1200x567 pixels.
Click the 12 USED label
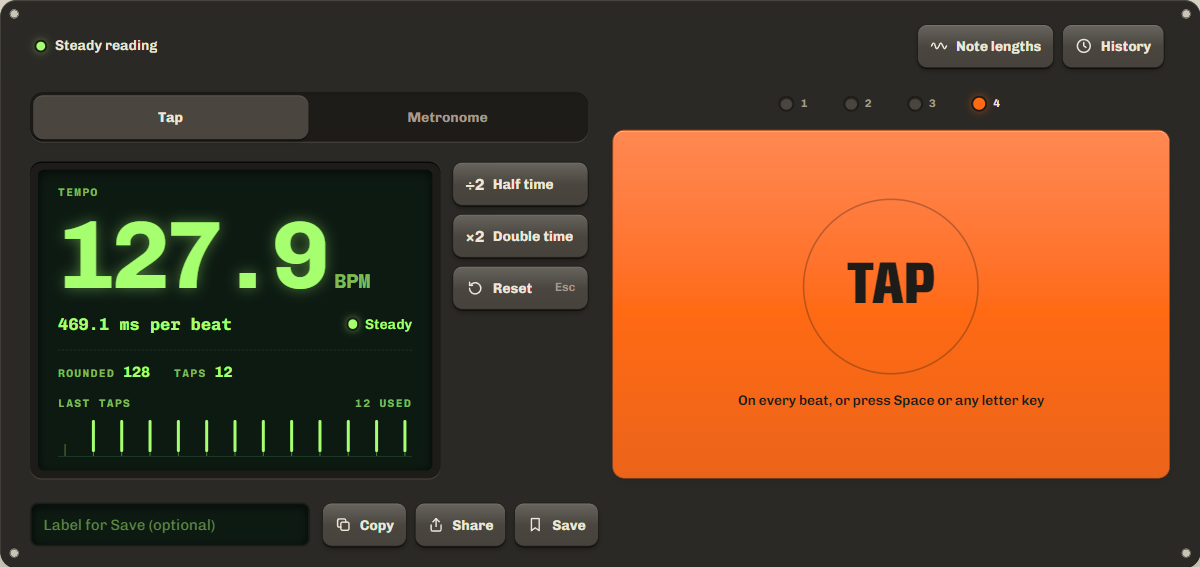click(x=383, y=404)
